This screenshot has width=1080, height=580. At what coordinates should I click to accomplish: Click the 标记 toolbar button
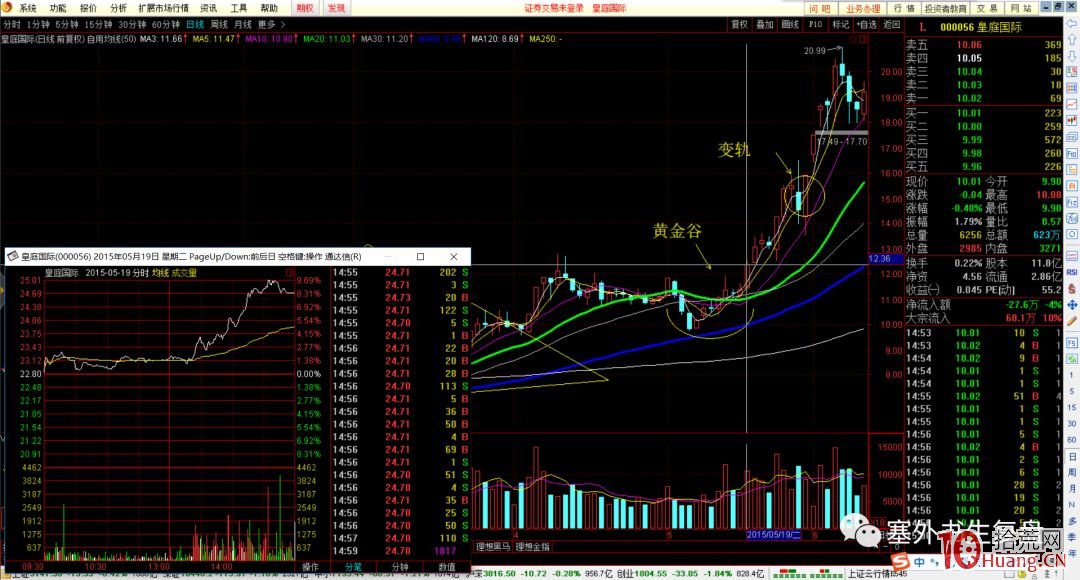(x=841, y=24)
